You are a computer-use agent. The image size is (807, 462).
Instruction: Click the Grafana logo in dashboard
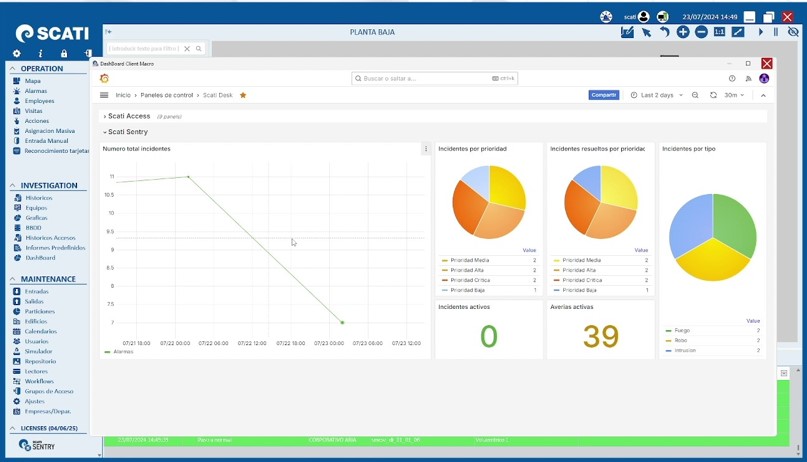click(104, 78)
